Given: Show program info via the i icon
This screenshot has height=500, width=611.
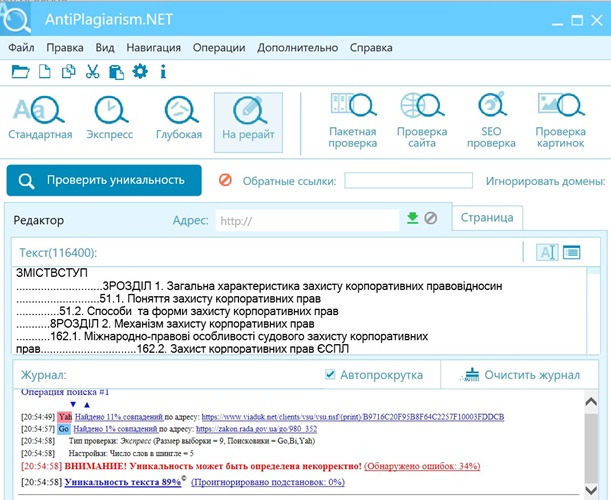Looking at the screenshot, I should pos(163,72).
